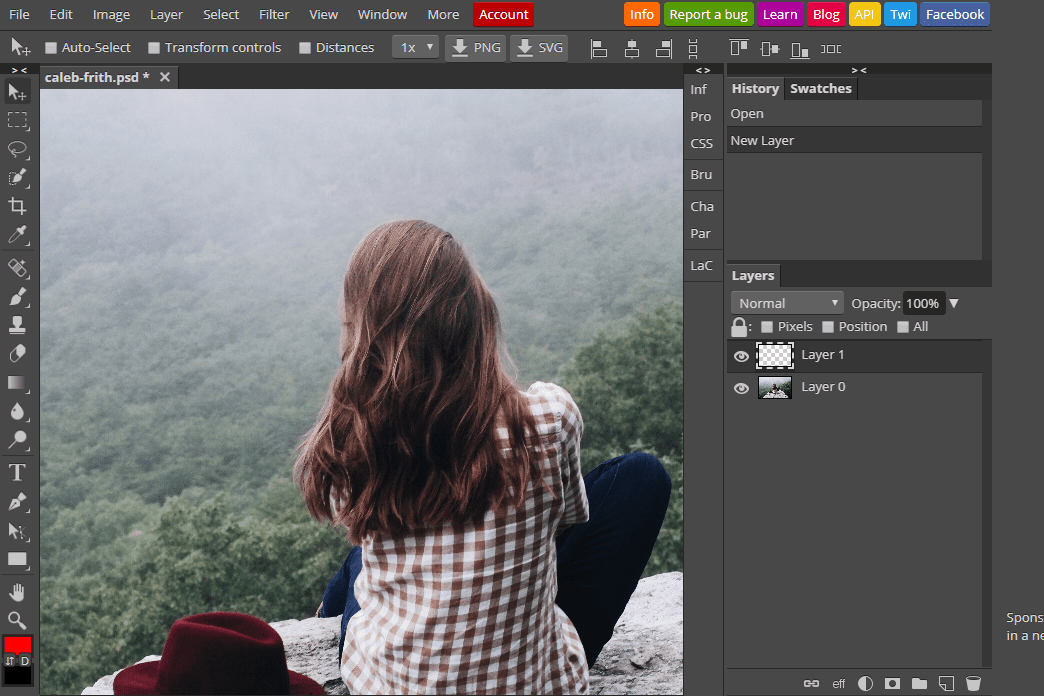1044x696 pixels.
Task: Delete the selected layer
Action: 973,683
